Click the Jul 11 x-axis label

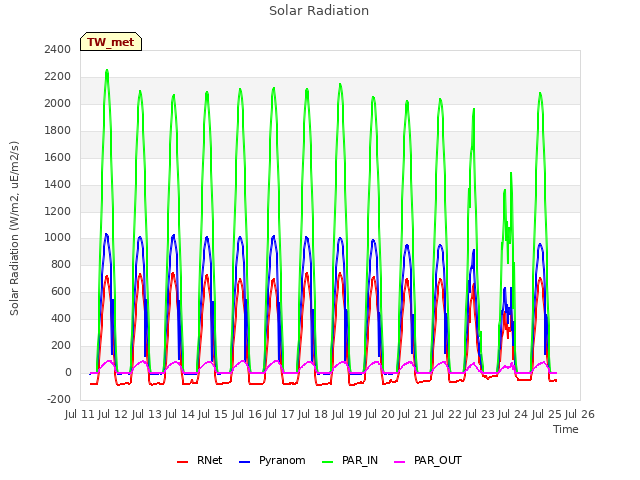(80, 414)
